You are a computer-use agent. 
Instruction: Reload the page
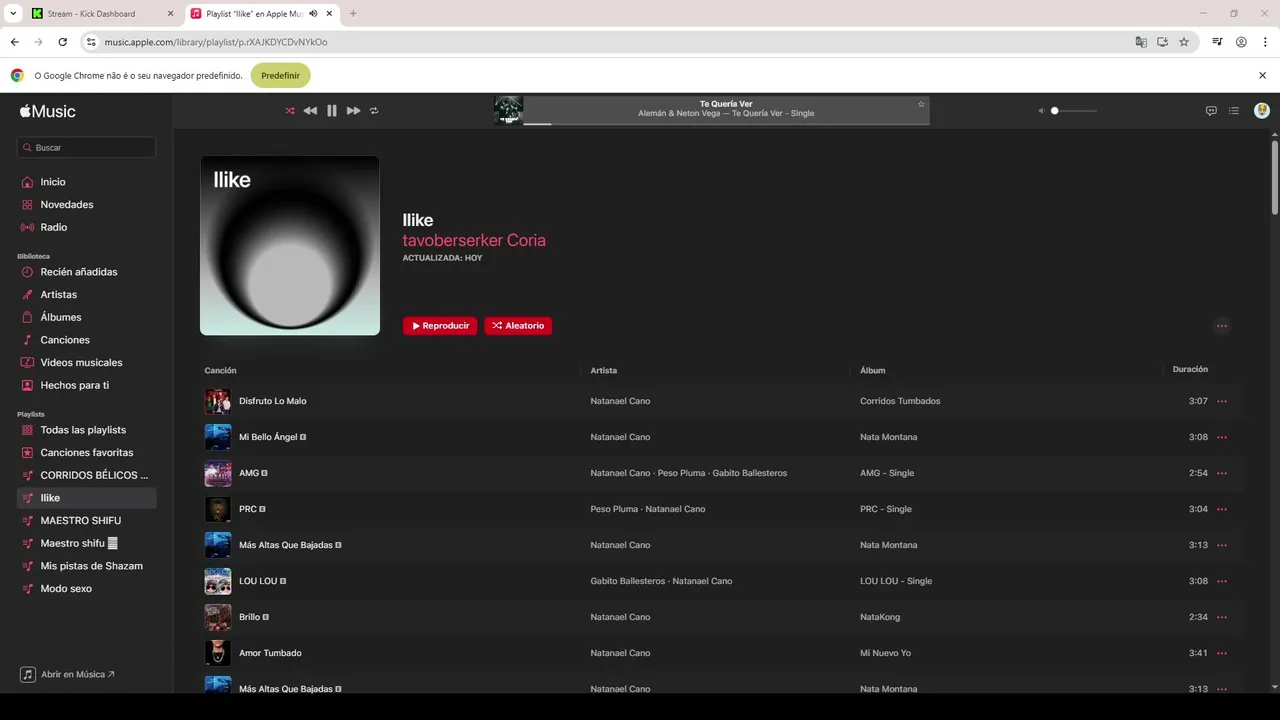pos(63,42)
